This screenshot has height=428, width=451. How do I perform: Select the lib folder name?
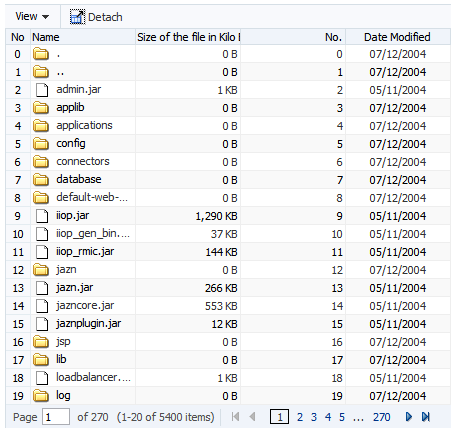pyautogui.click(x=61, y=359)
